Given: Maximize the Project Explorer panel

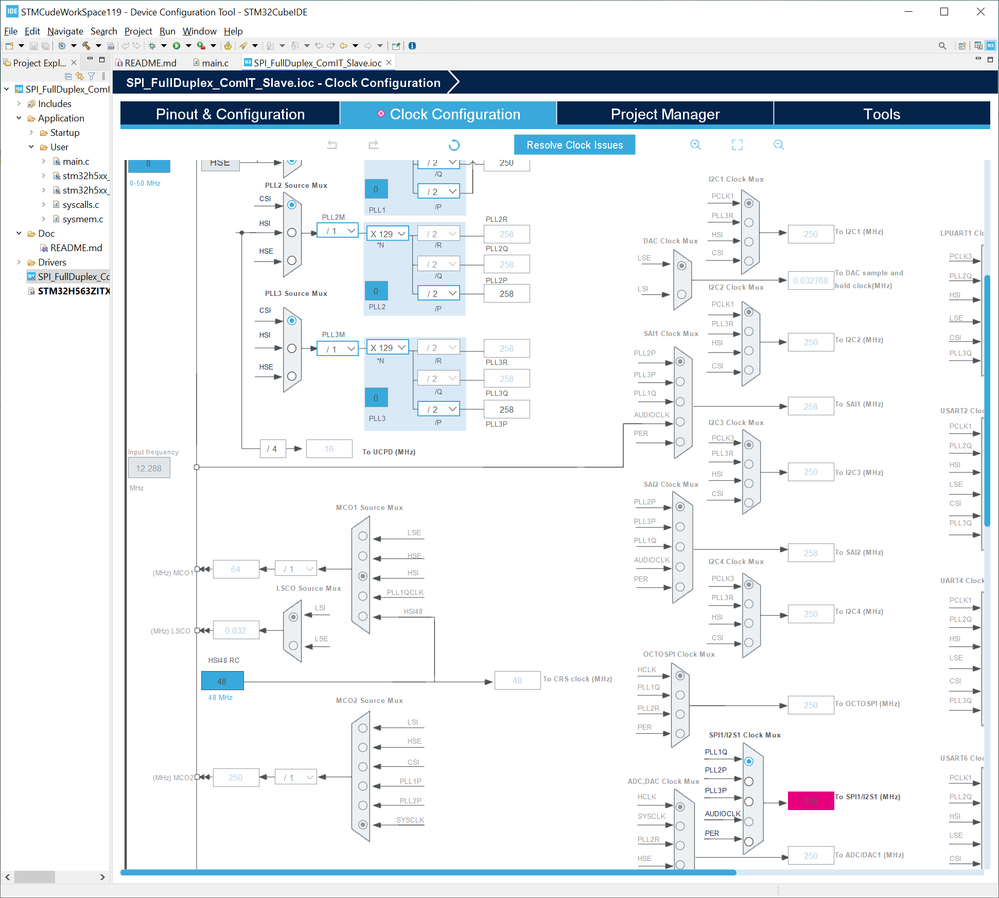Looking at the screenshot, I should coord(101,59).
